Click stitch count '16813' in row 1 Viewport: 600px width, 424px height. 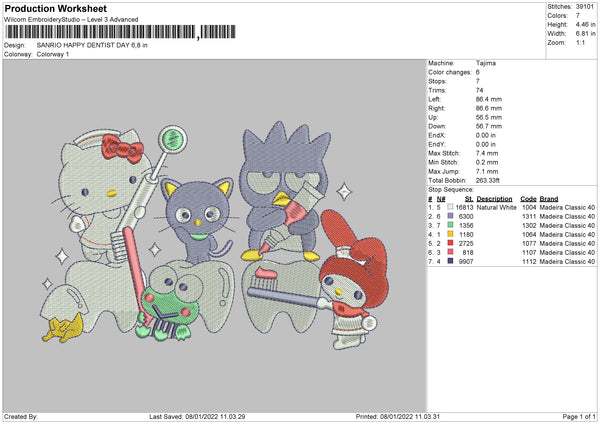[x=465, y=207]
